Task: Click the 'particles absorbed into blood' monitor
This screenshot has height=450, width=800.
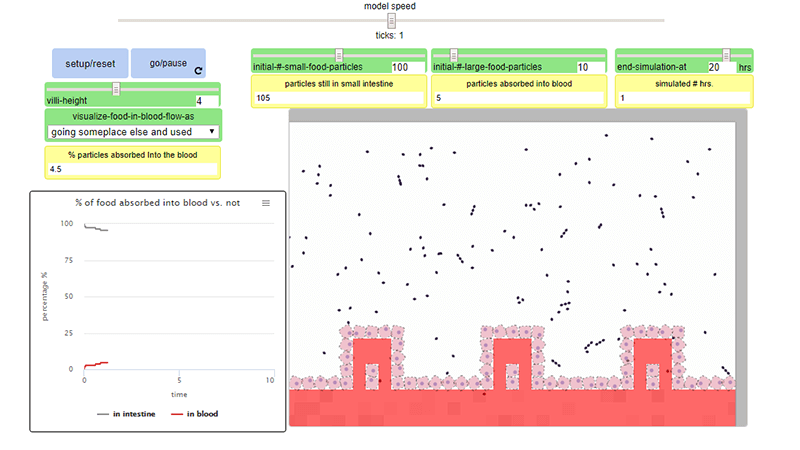Action: (519, 91)
